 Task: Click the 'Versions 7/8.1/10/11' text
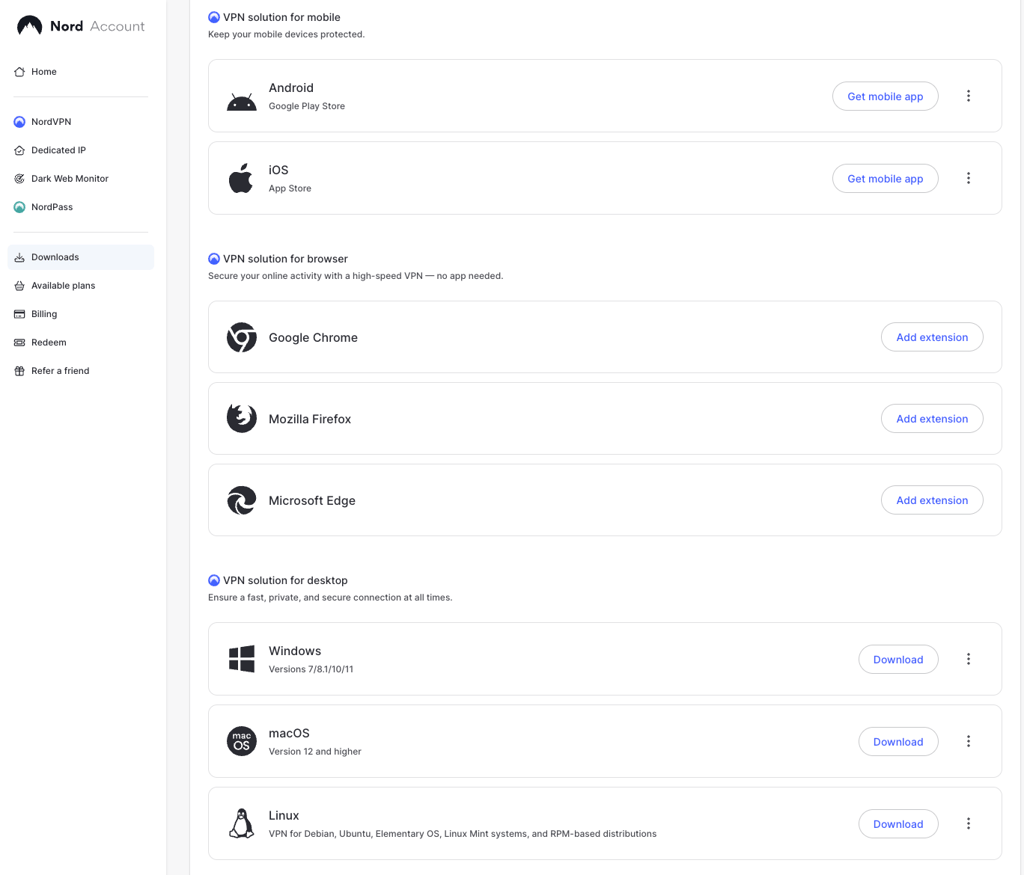coord(311,669)
